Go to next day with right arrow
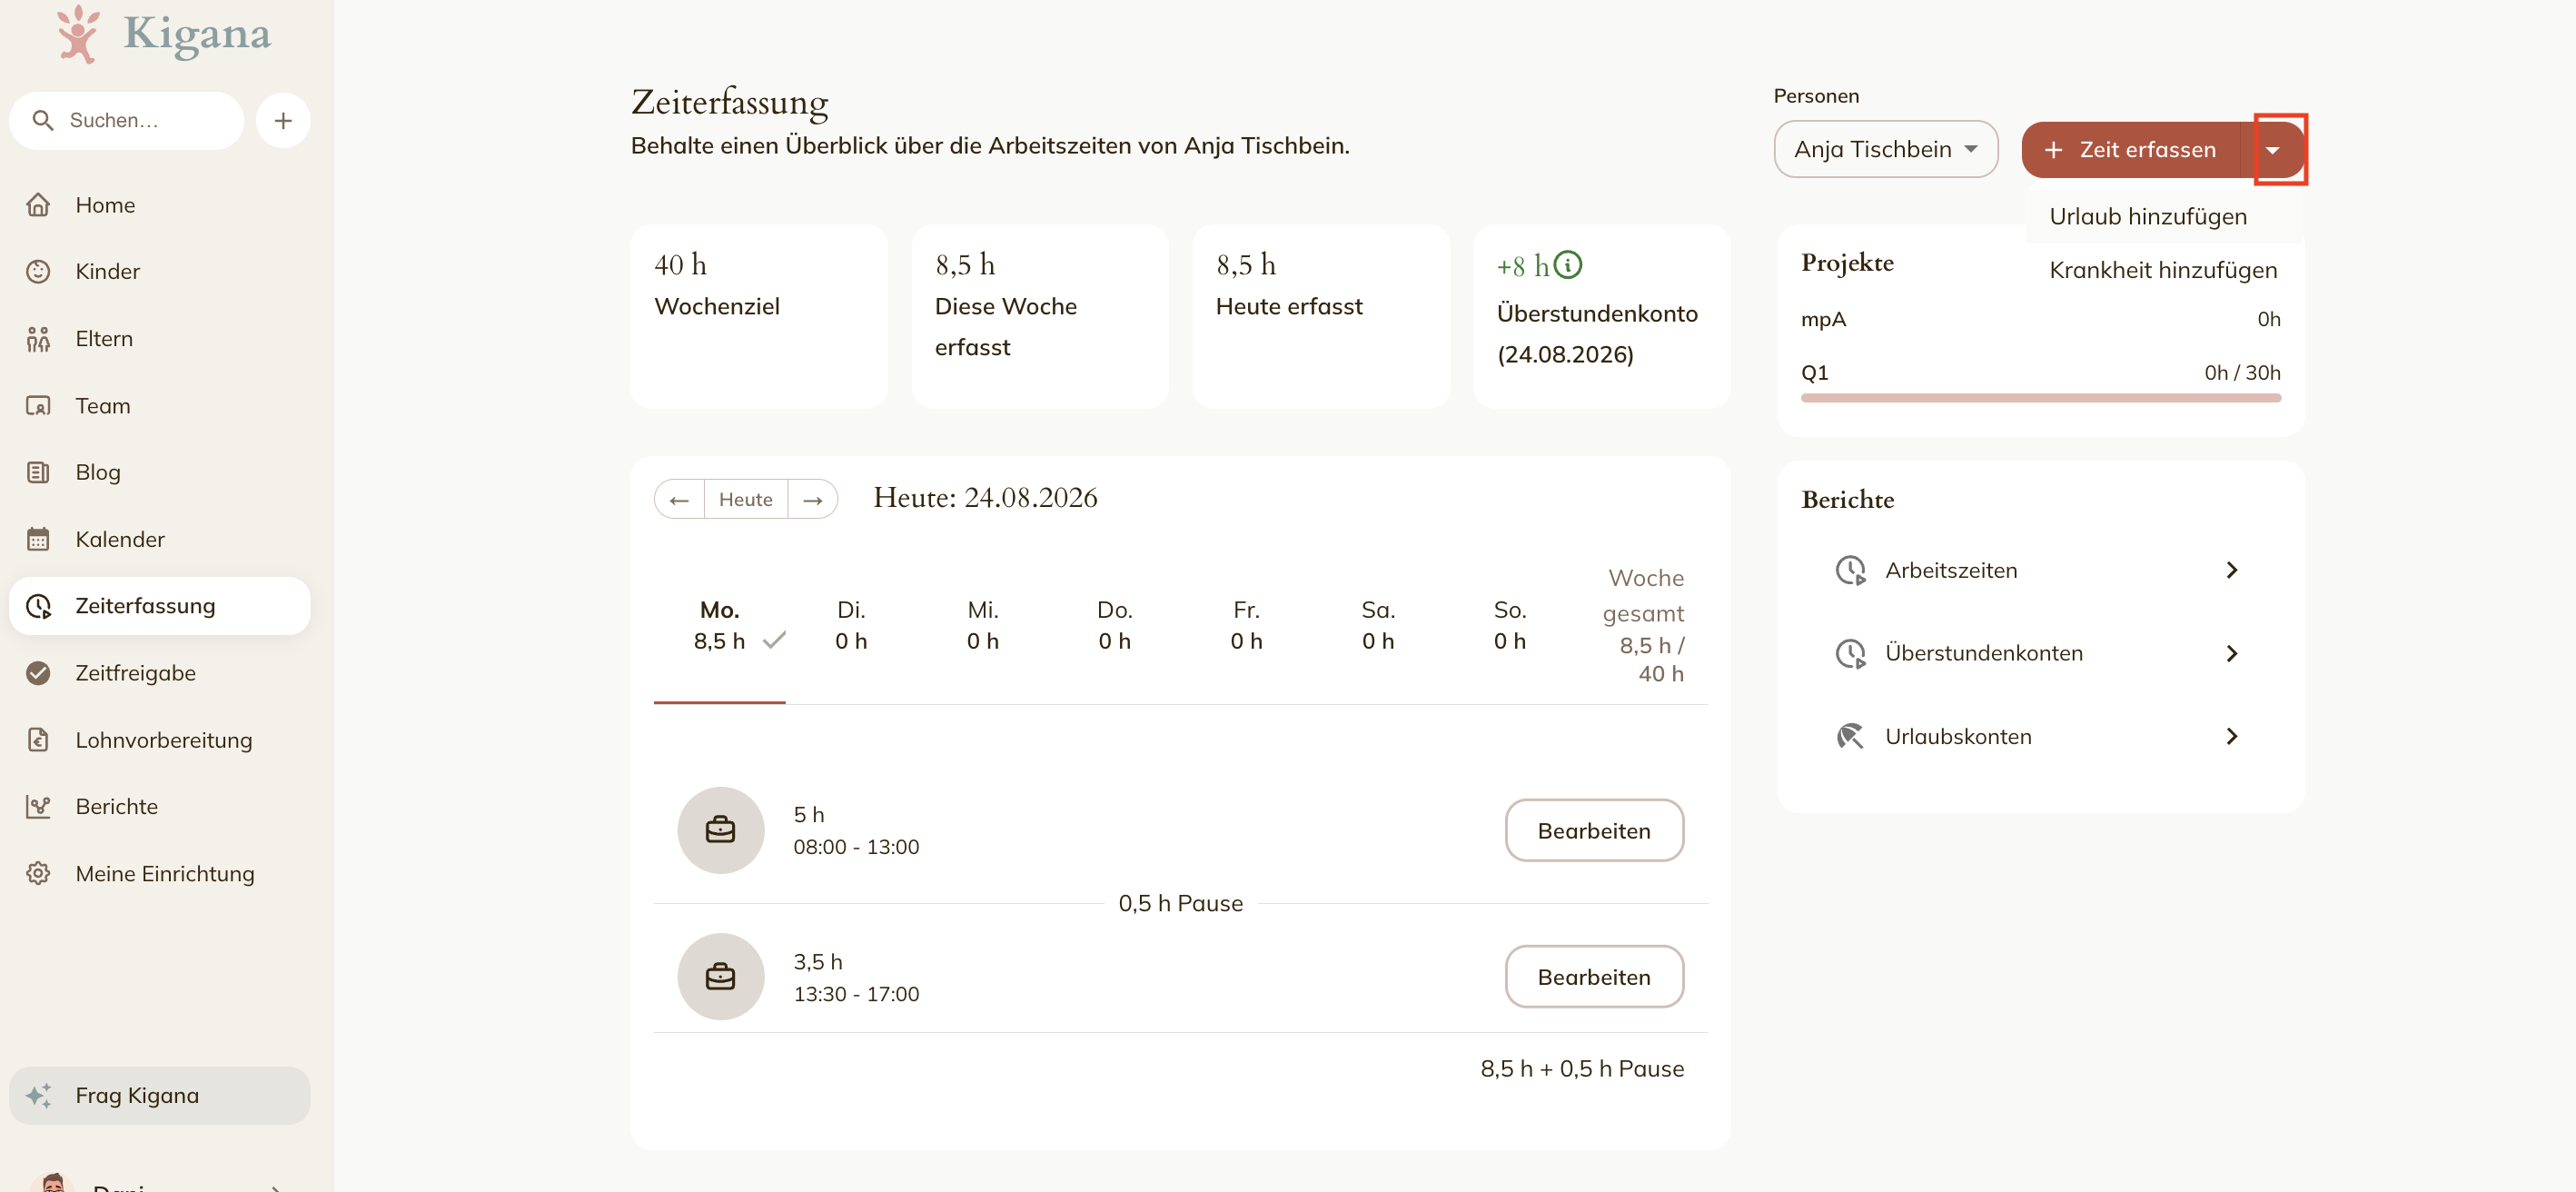Viewport: 2576px width, 1192px height. (x=813, y=499)
